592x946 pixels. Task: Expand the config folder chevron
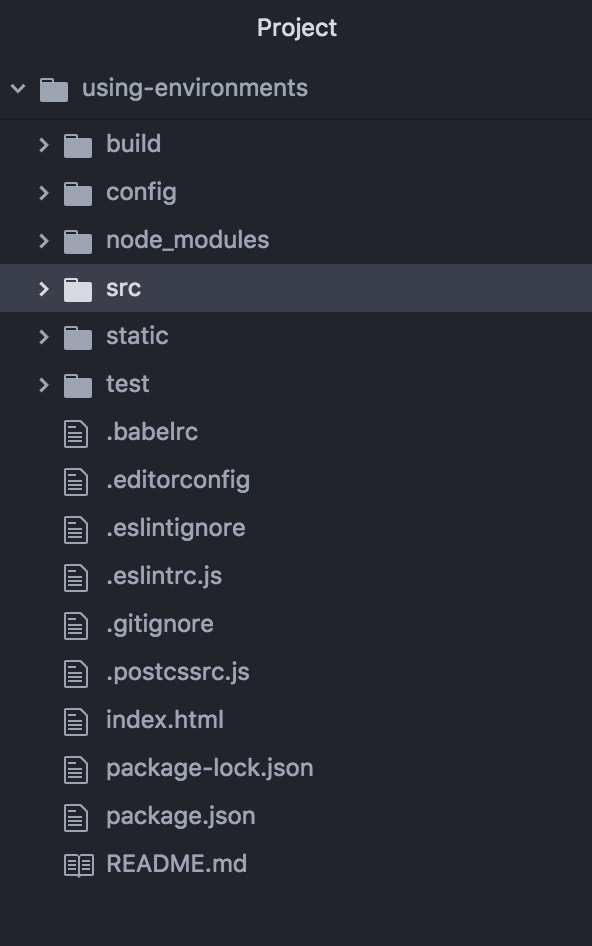43,193
